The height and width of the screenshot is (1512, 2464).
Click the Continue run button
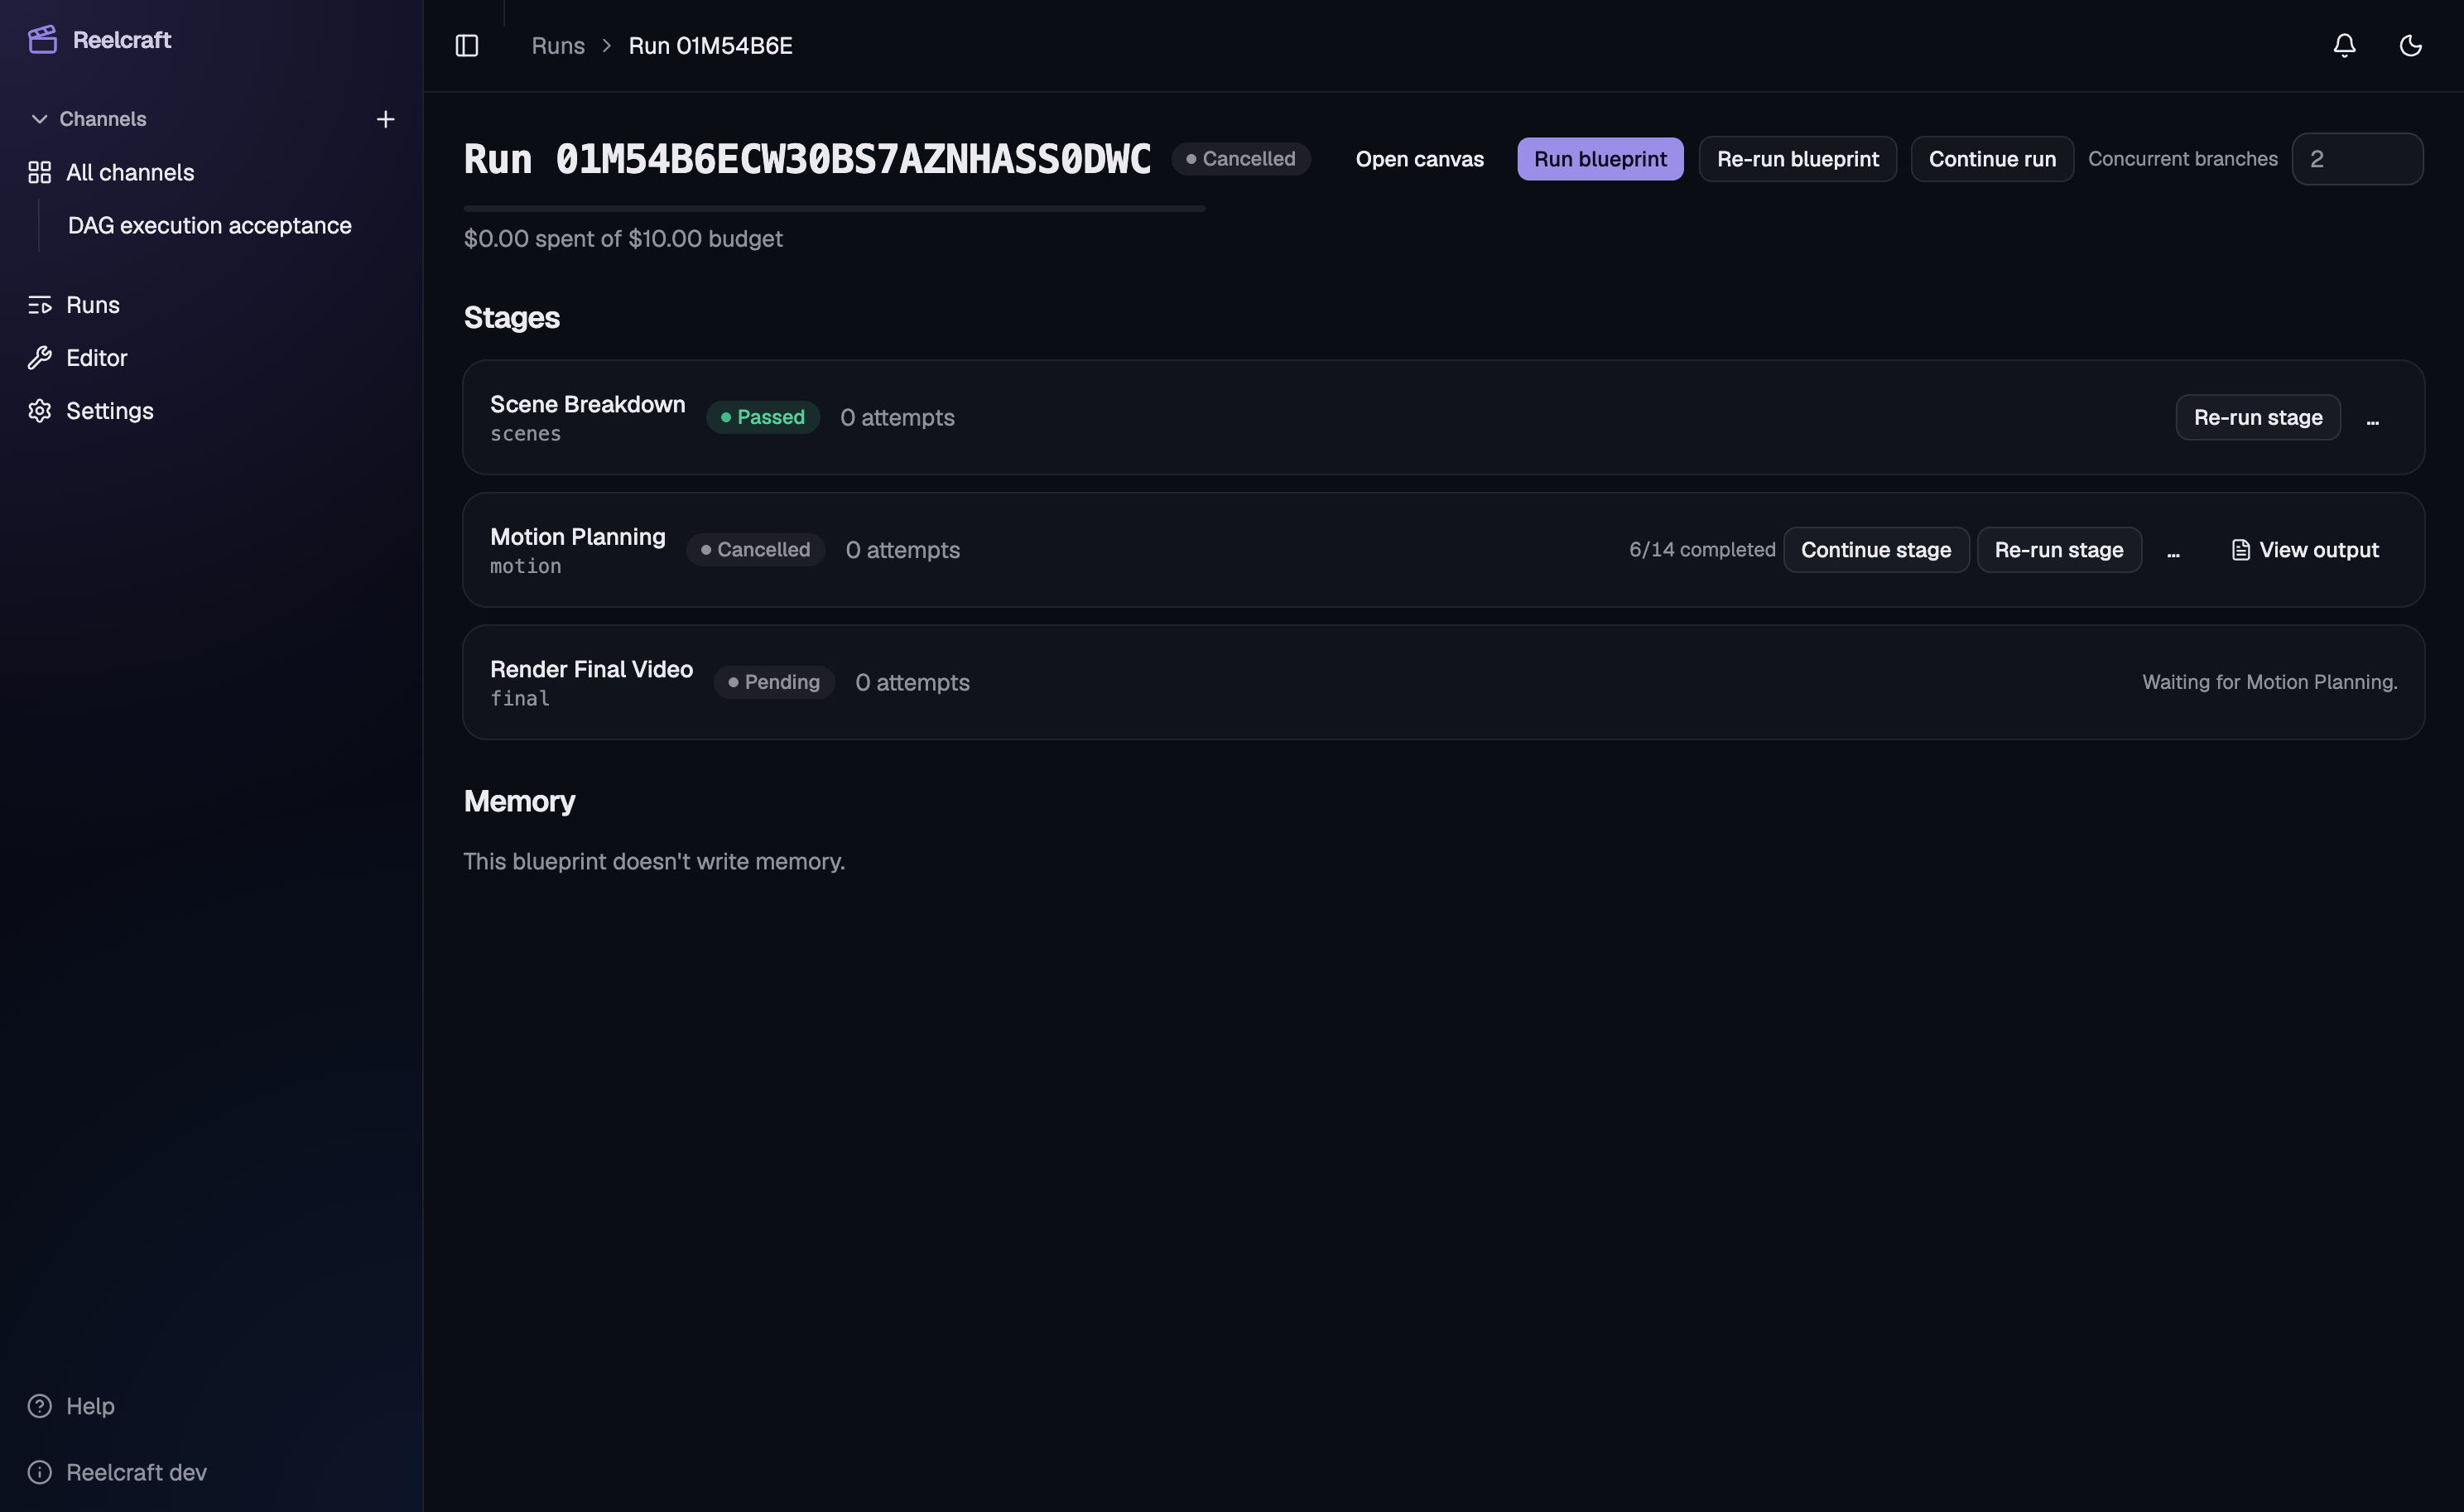pyautogui.click(x=1992, y=159)
